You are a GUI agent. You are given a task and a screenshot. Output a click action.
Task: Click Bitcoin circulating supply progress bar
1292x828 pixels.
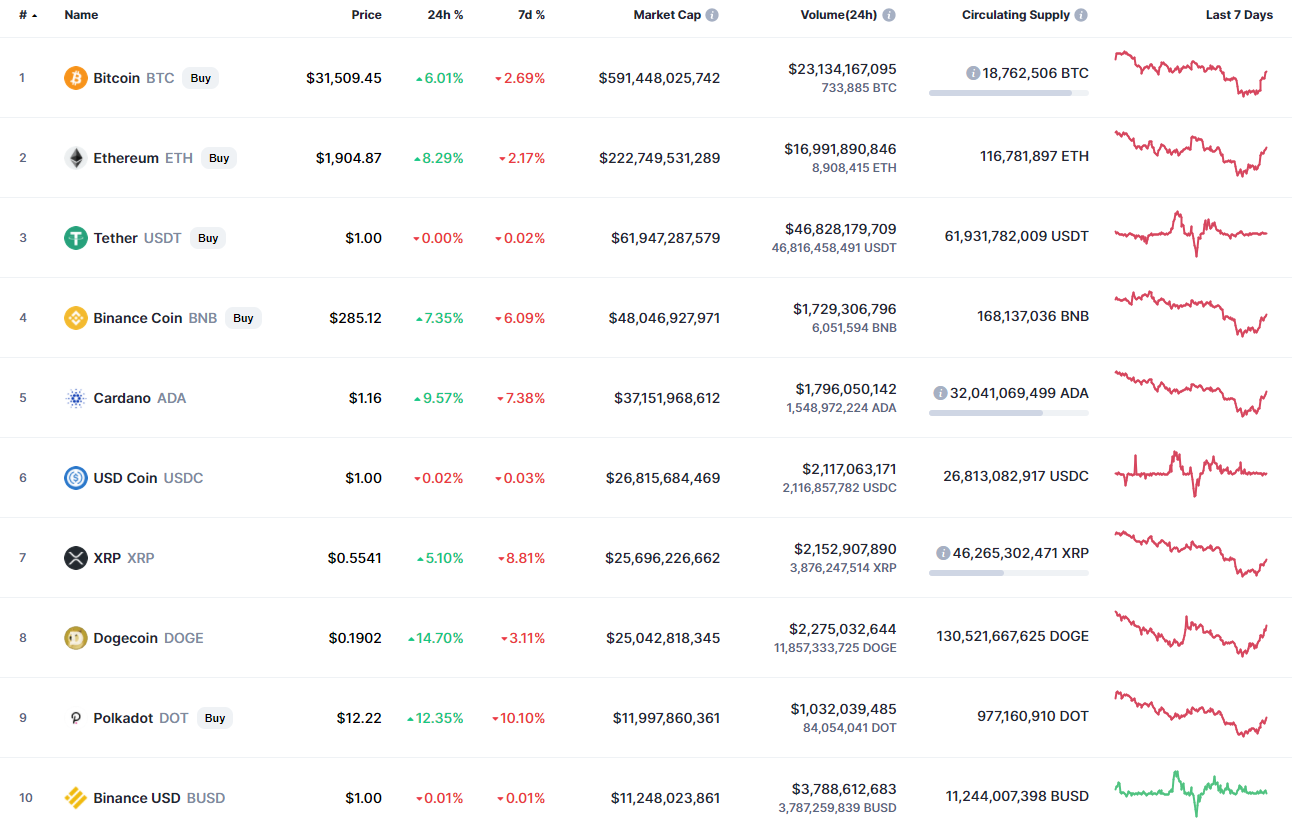click(1009, 93)
